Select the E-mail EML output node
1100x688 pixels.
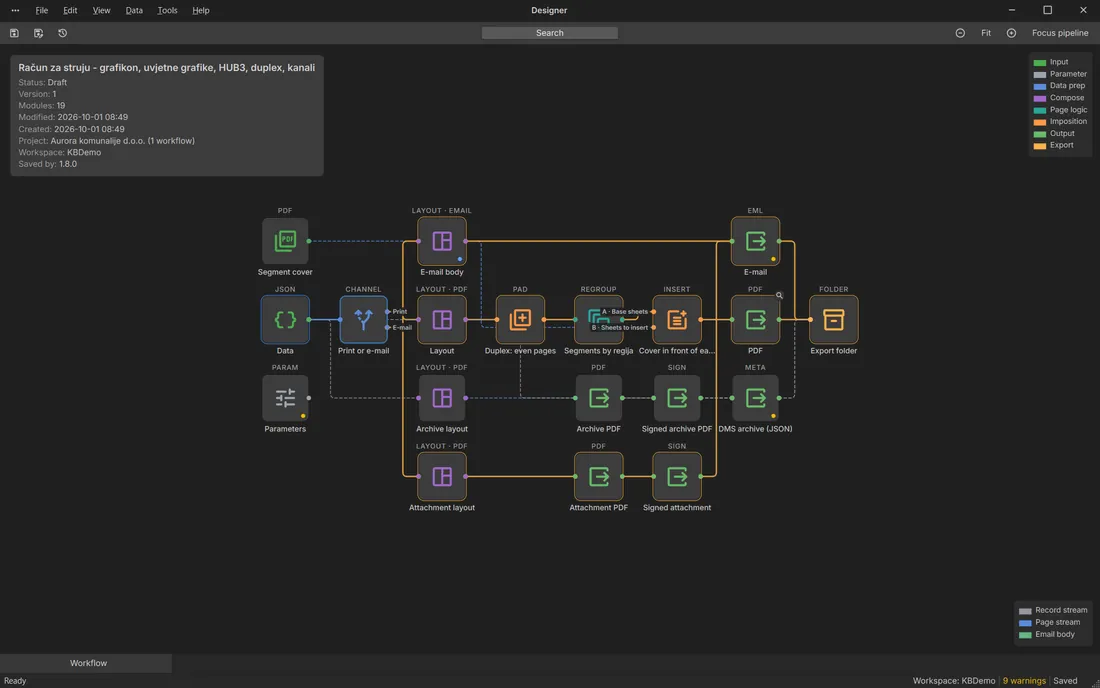pyautogui.click(x=756, y=241)
